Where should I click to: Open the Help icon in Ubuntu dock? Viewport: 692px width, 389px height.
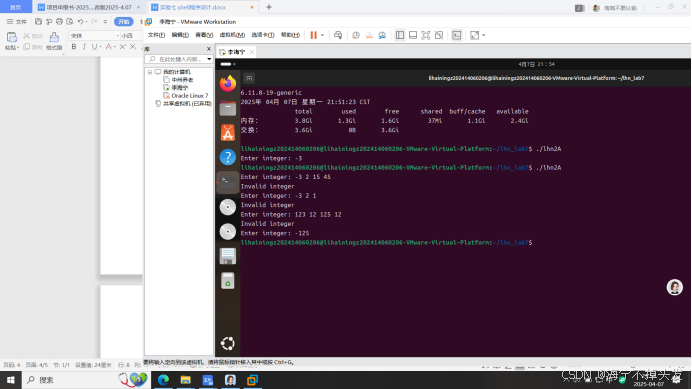[x=228, y=157]
